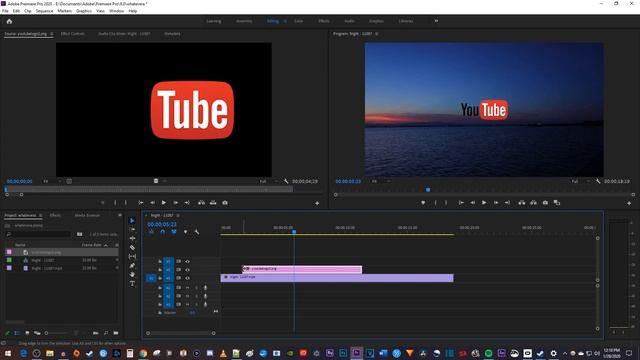Screen dimensions: 640x360
Task: Click Extract button in Program monitor
Action: pyautogui.click(x=533, y=202)
